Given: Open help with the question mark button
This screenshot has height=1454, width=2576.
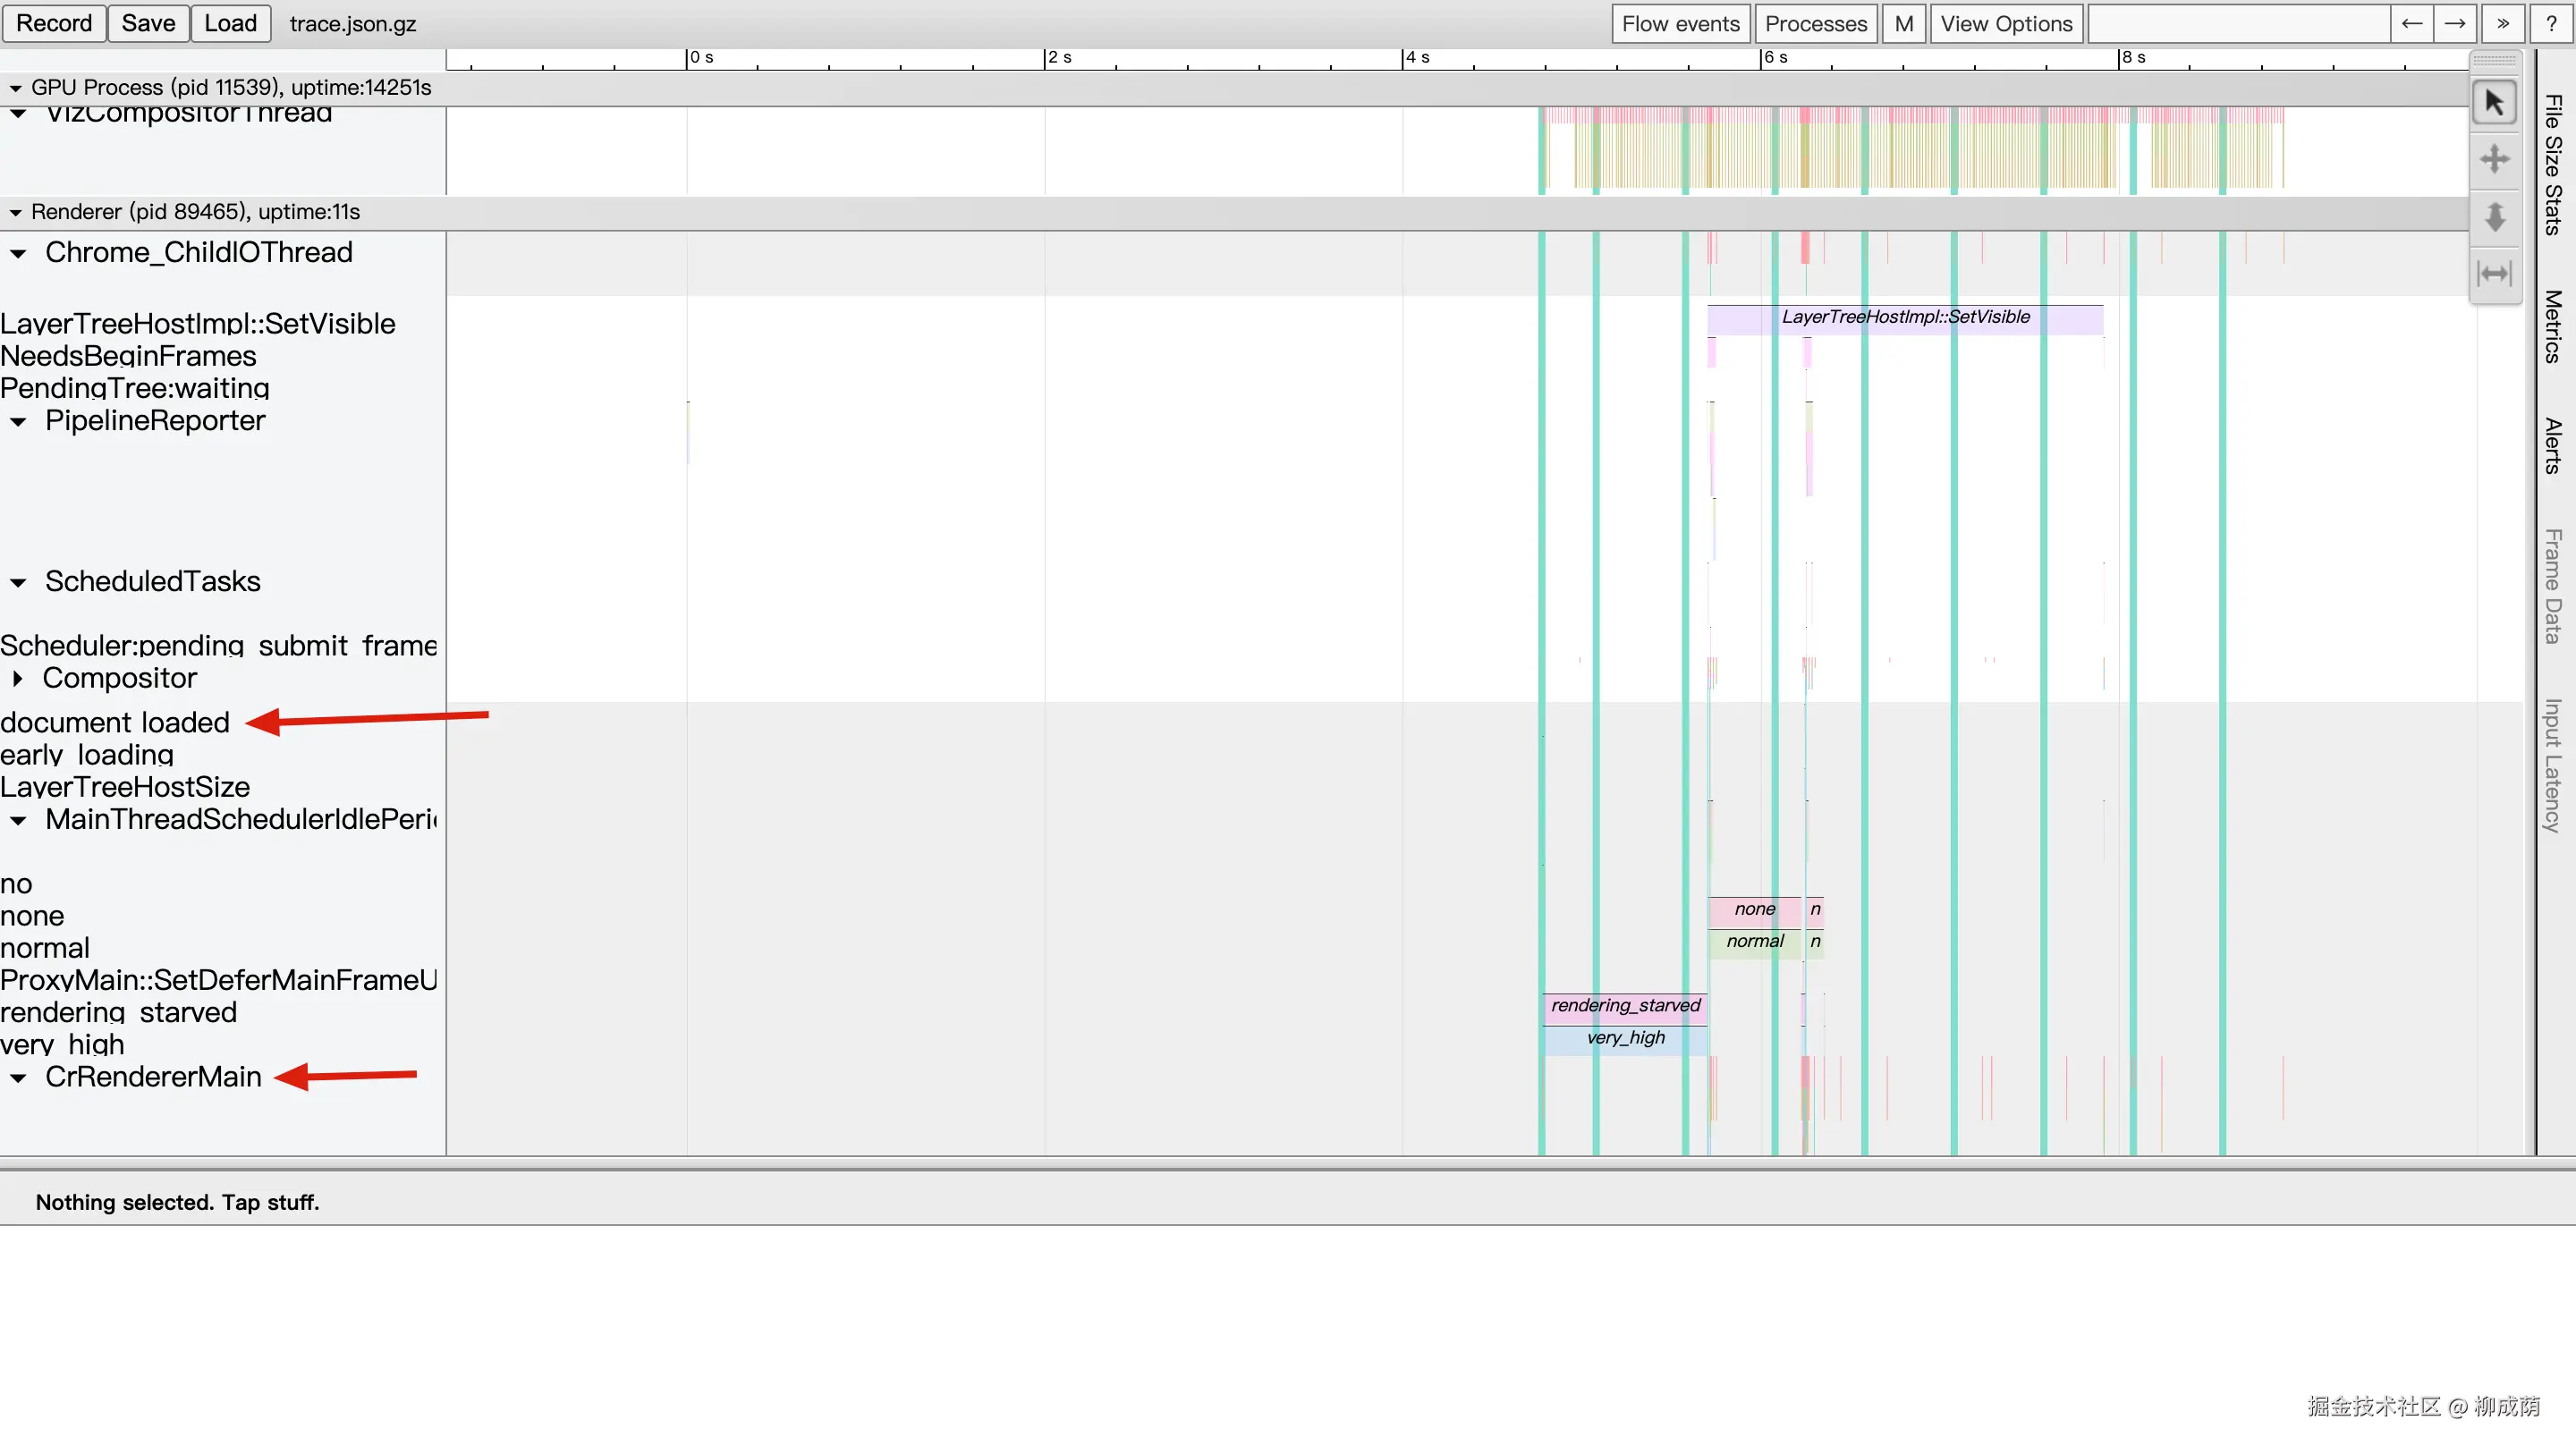Looking at the screenshot, I should point(2551,24).
